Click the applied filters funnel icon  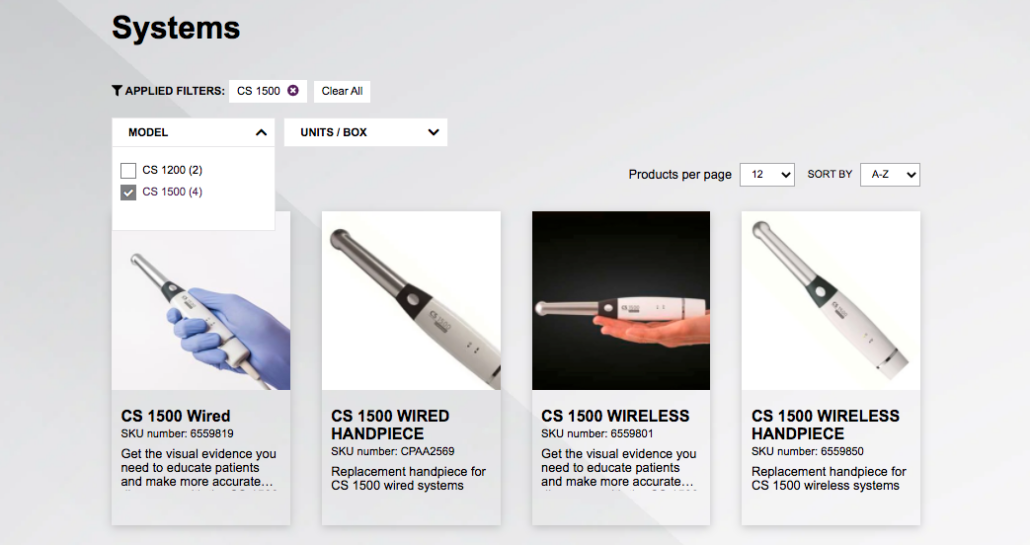click(x=117, y=91)
